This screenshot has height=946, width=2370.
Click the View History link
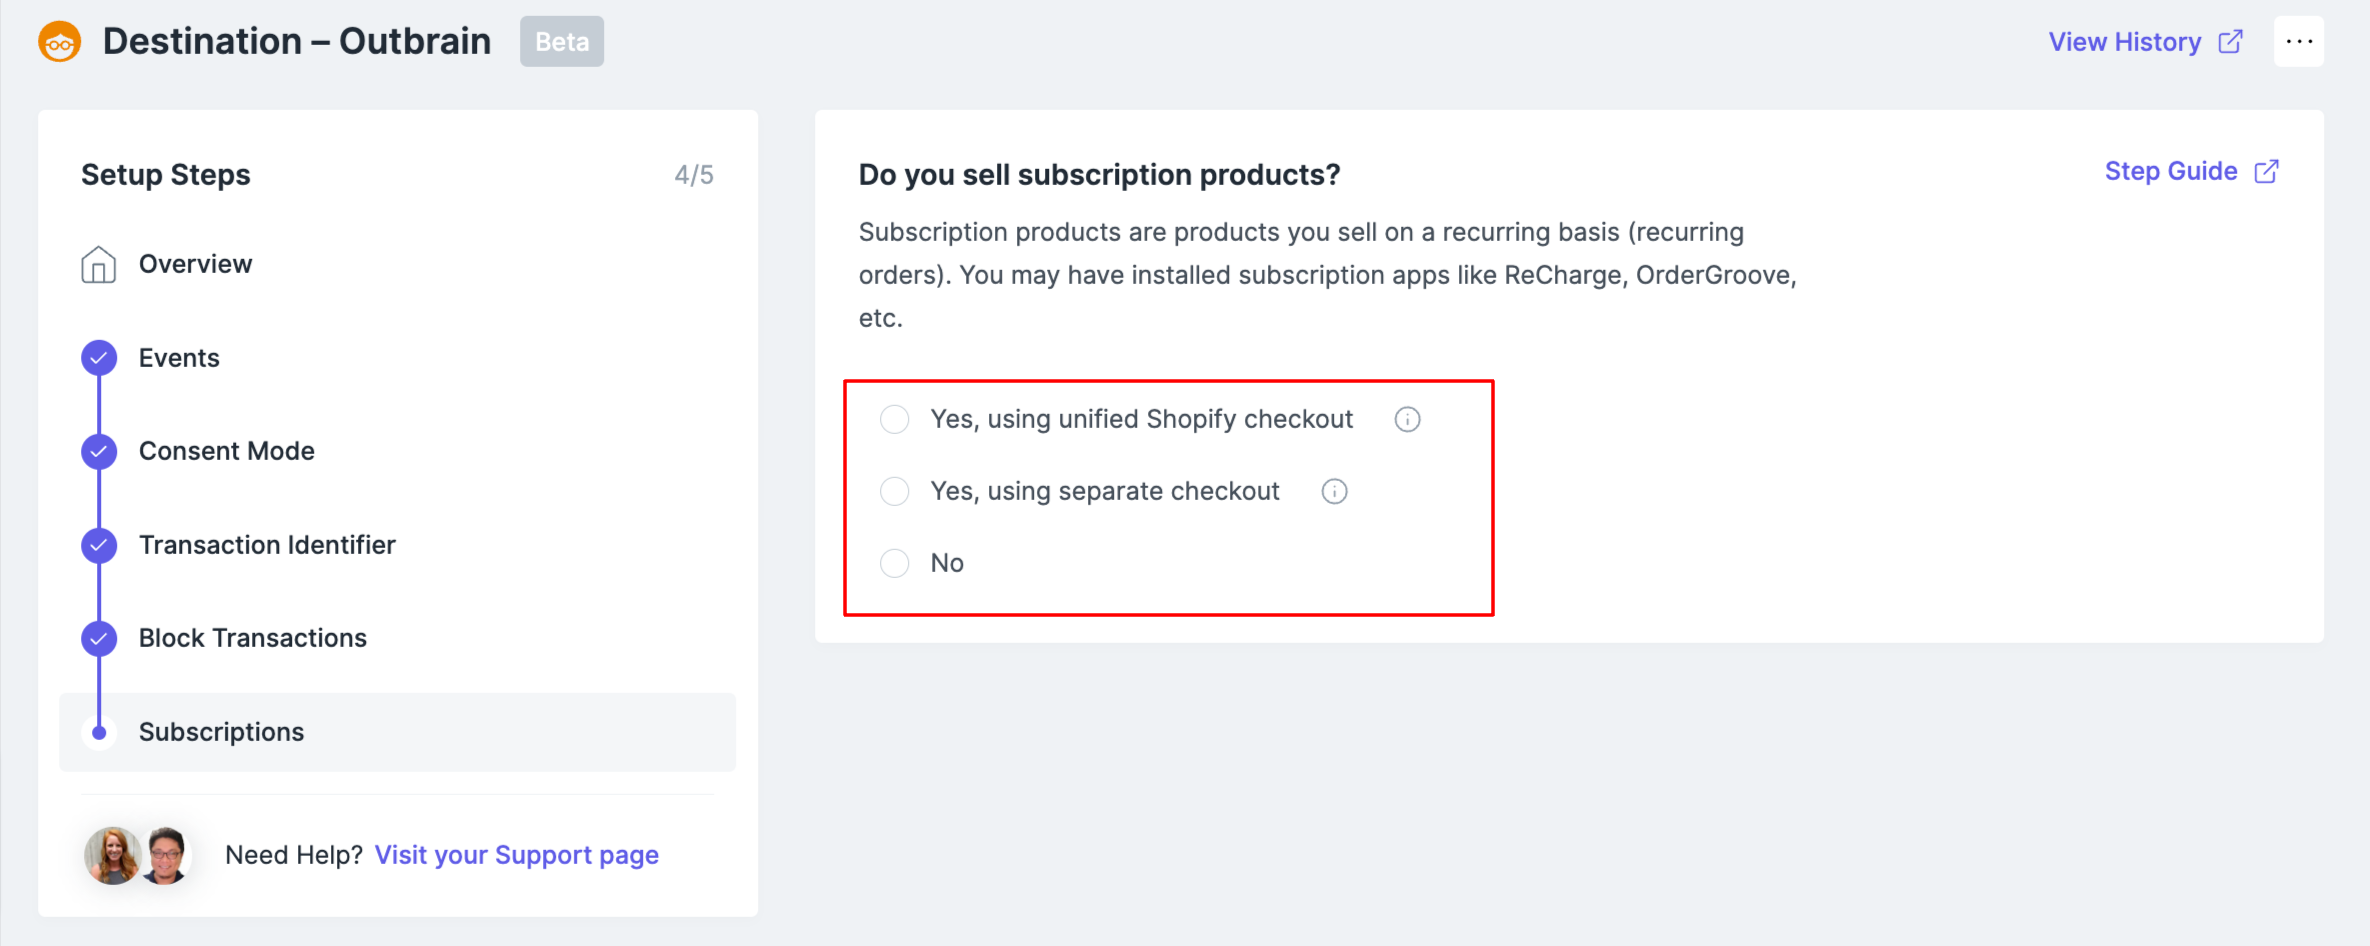[x=2124, y=42]
